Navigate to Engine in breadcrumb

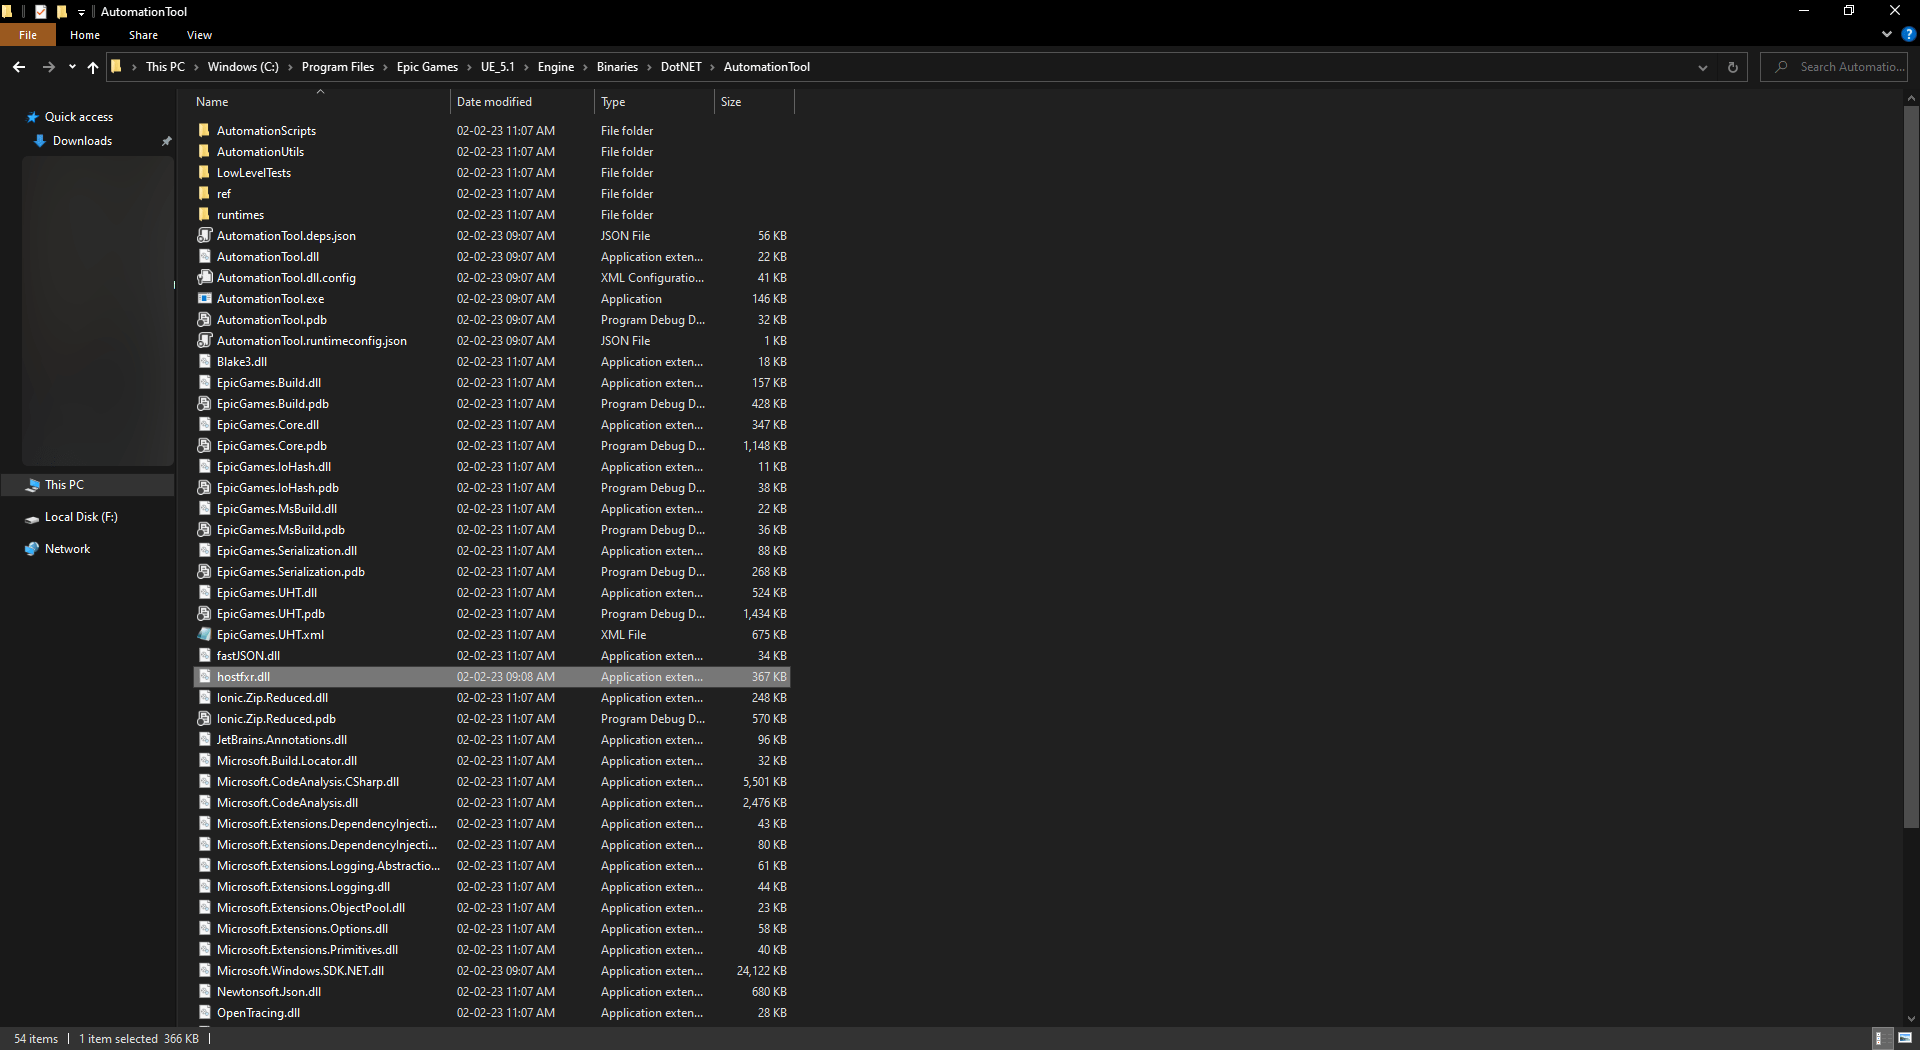click(556, 67)
